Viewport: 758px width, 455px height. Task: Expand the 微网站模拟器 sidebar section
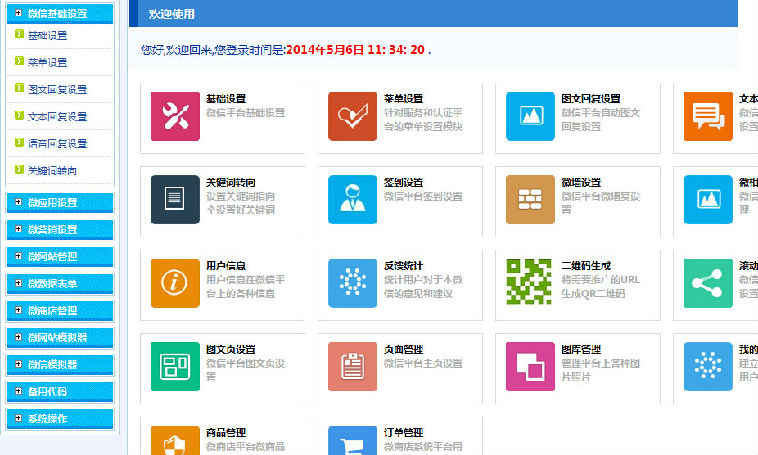coord(60,338)
